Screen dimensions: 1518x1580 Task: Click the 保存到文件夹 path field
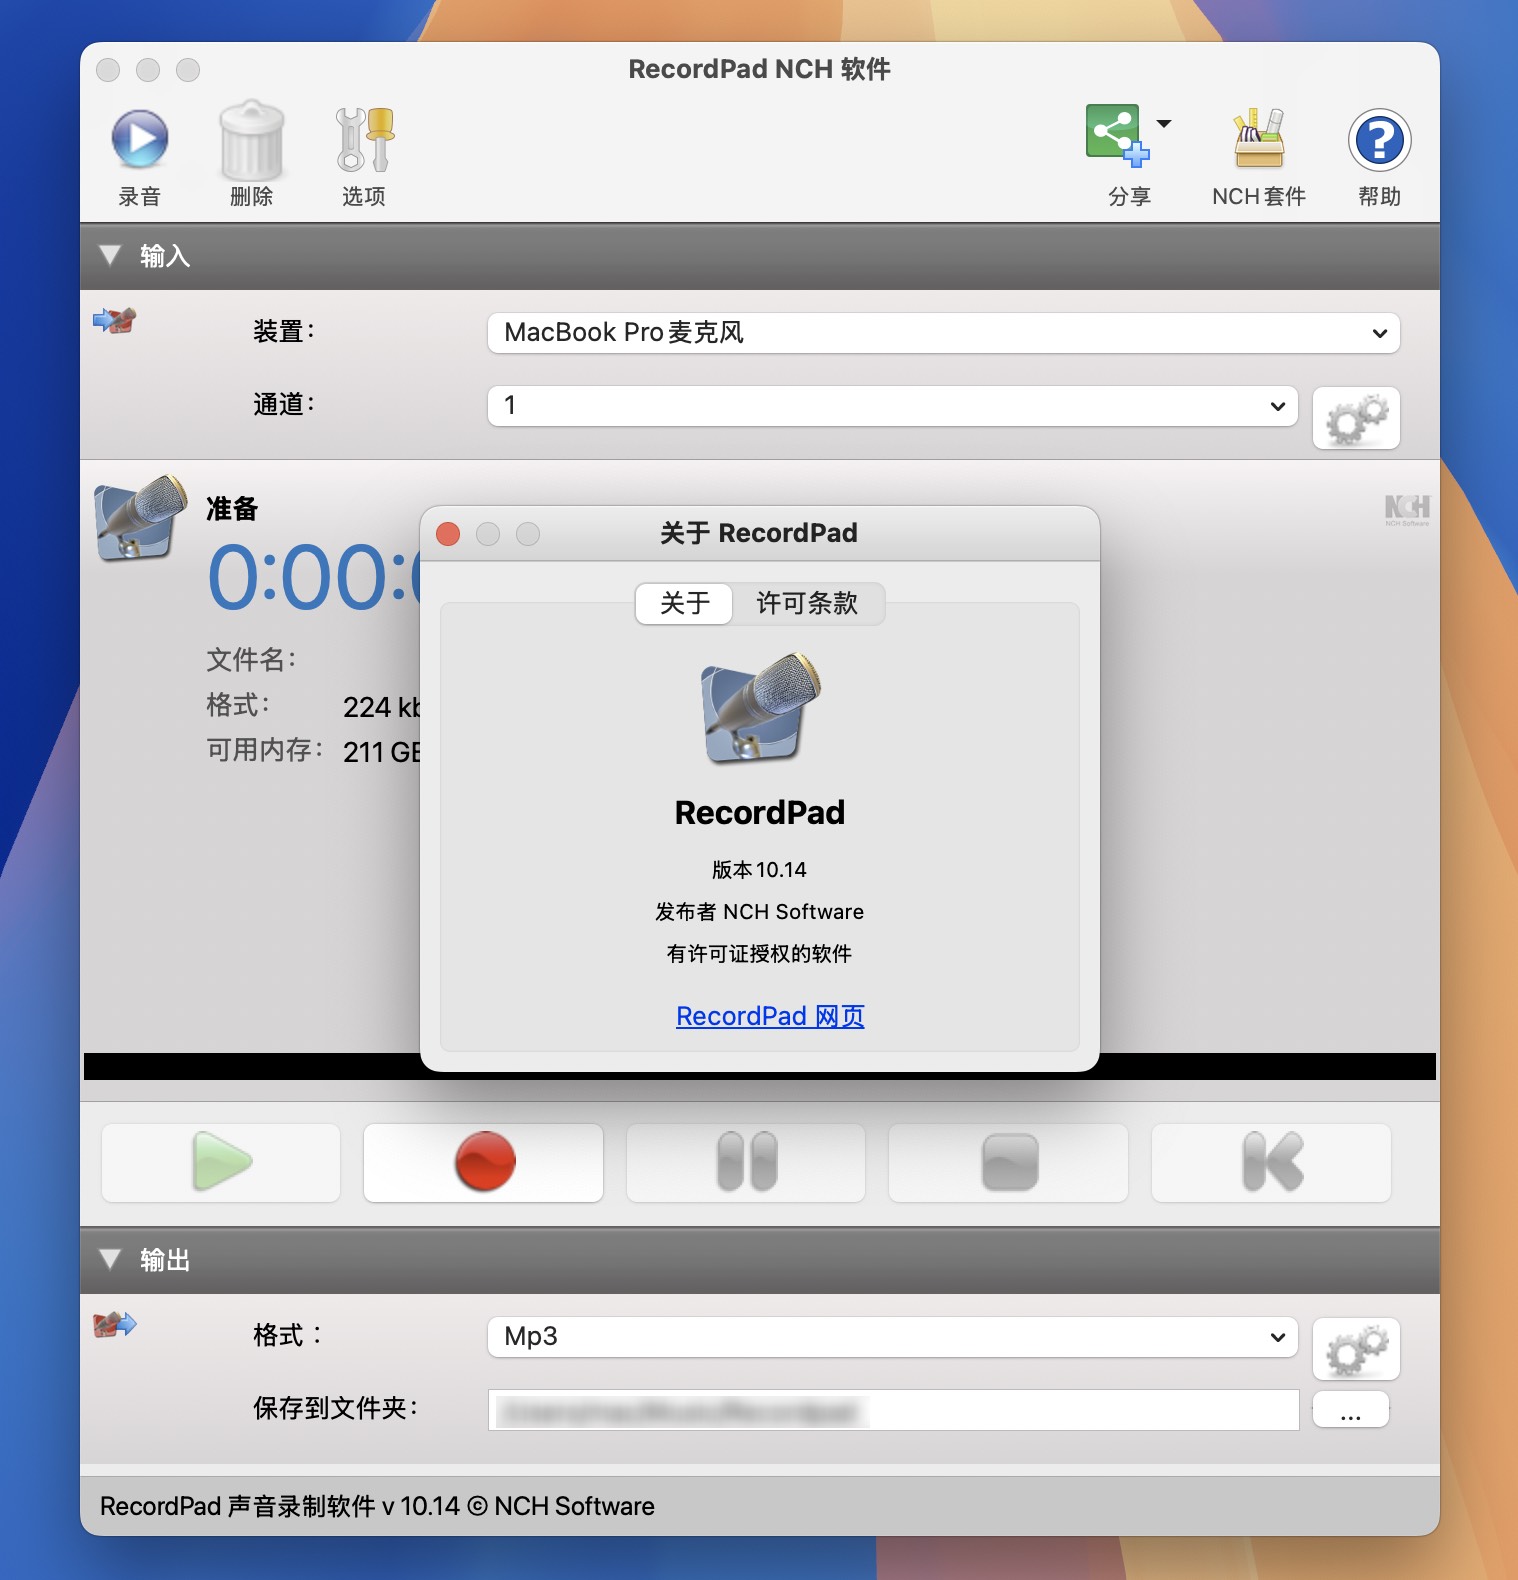coord(893,1410)
